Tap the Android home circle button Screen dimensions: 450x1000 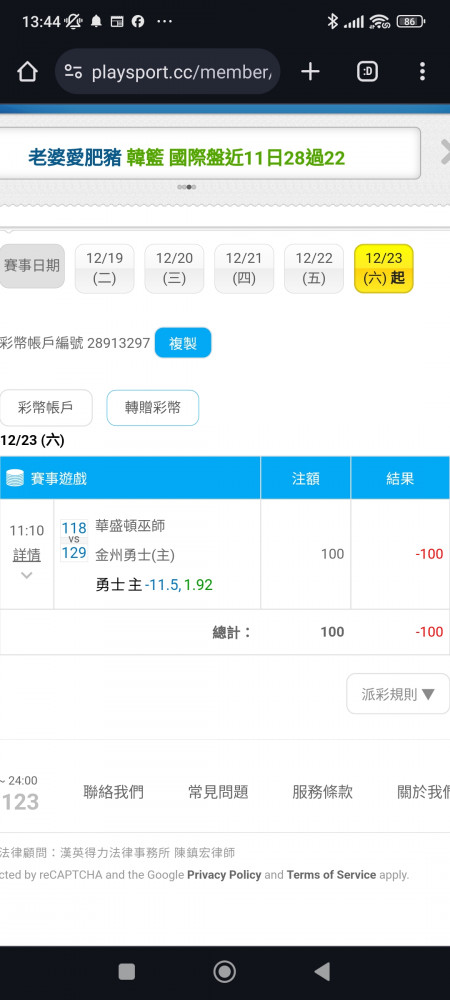pyautogui.click(x=224, y=971)
